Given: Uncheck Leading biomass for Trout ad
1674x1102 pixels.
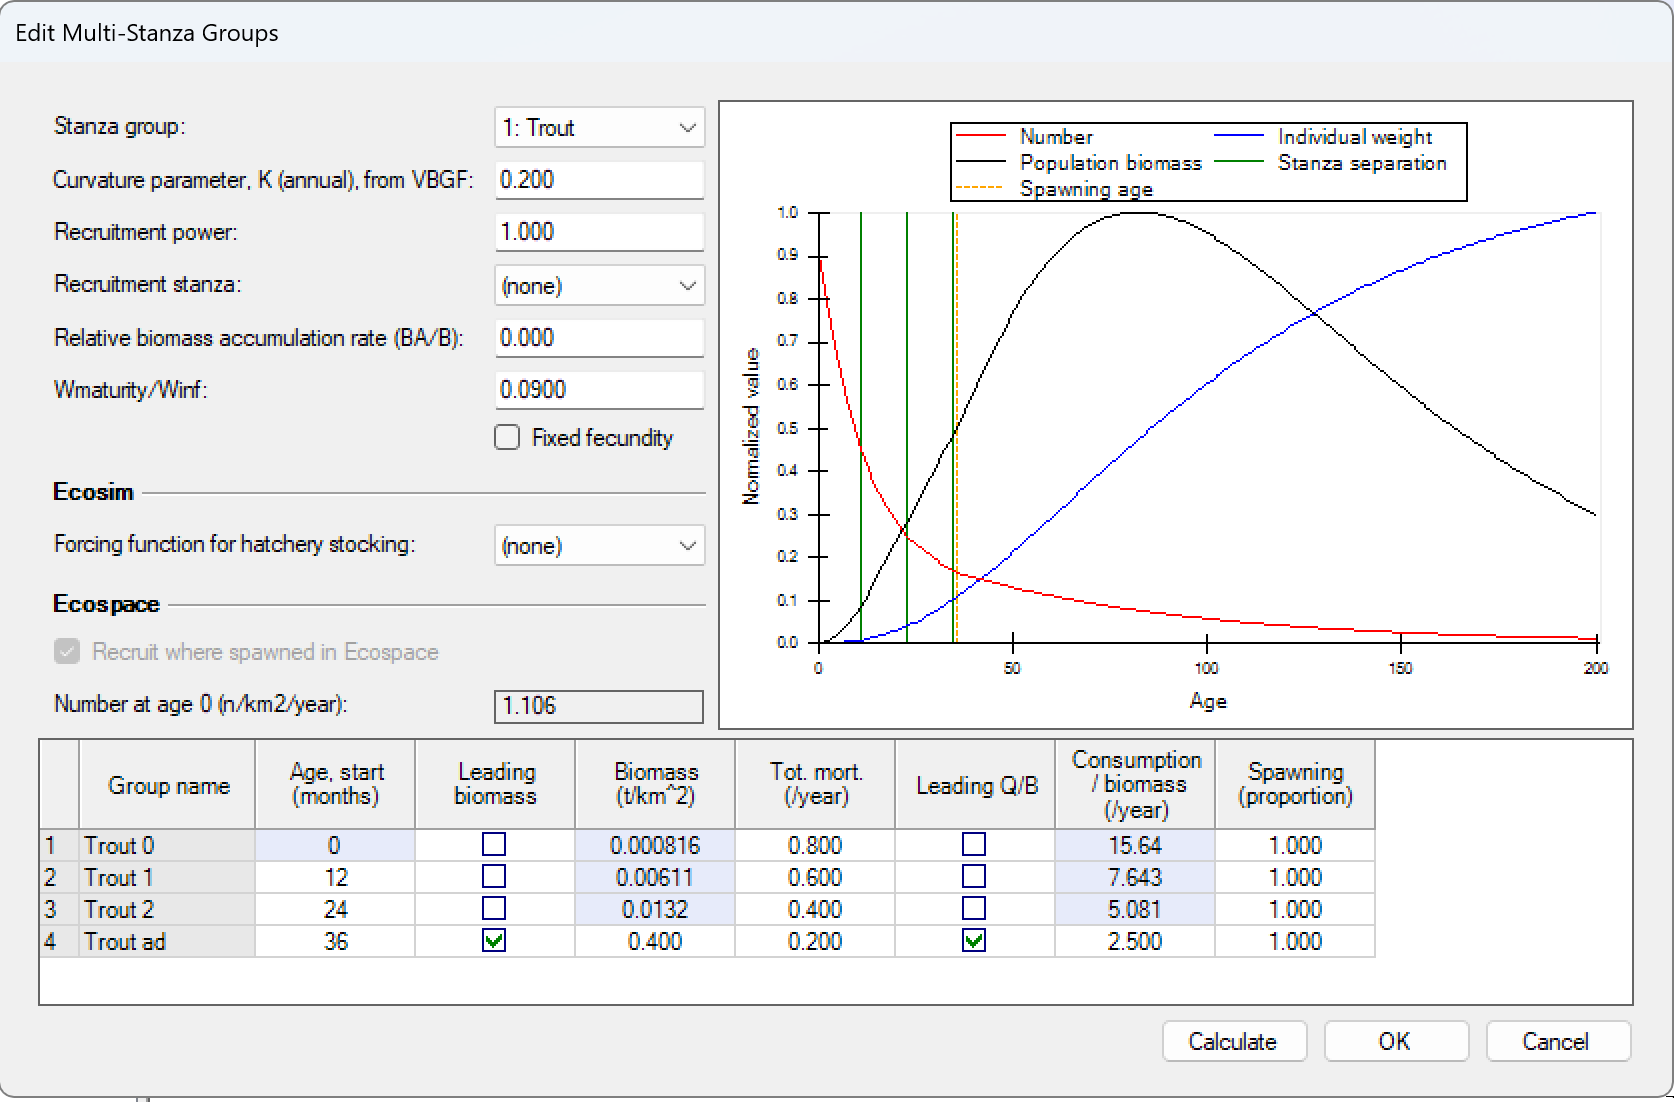Looking at the screenshot, I should tap(494, 941).
